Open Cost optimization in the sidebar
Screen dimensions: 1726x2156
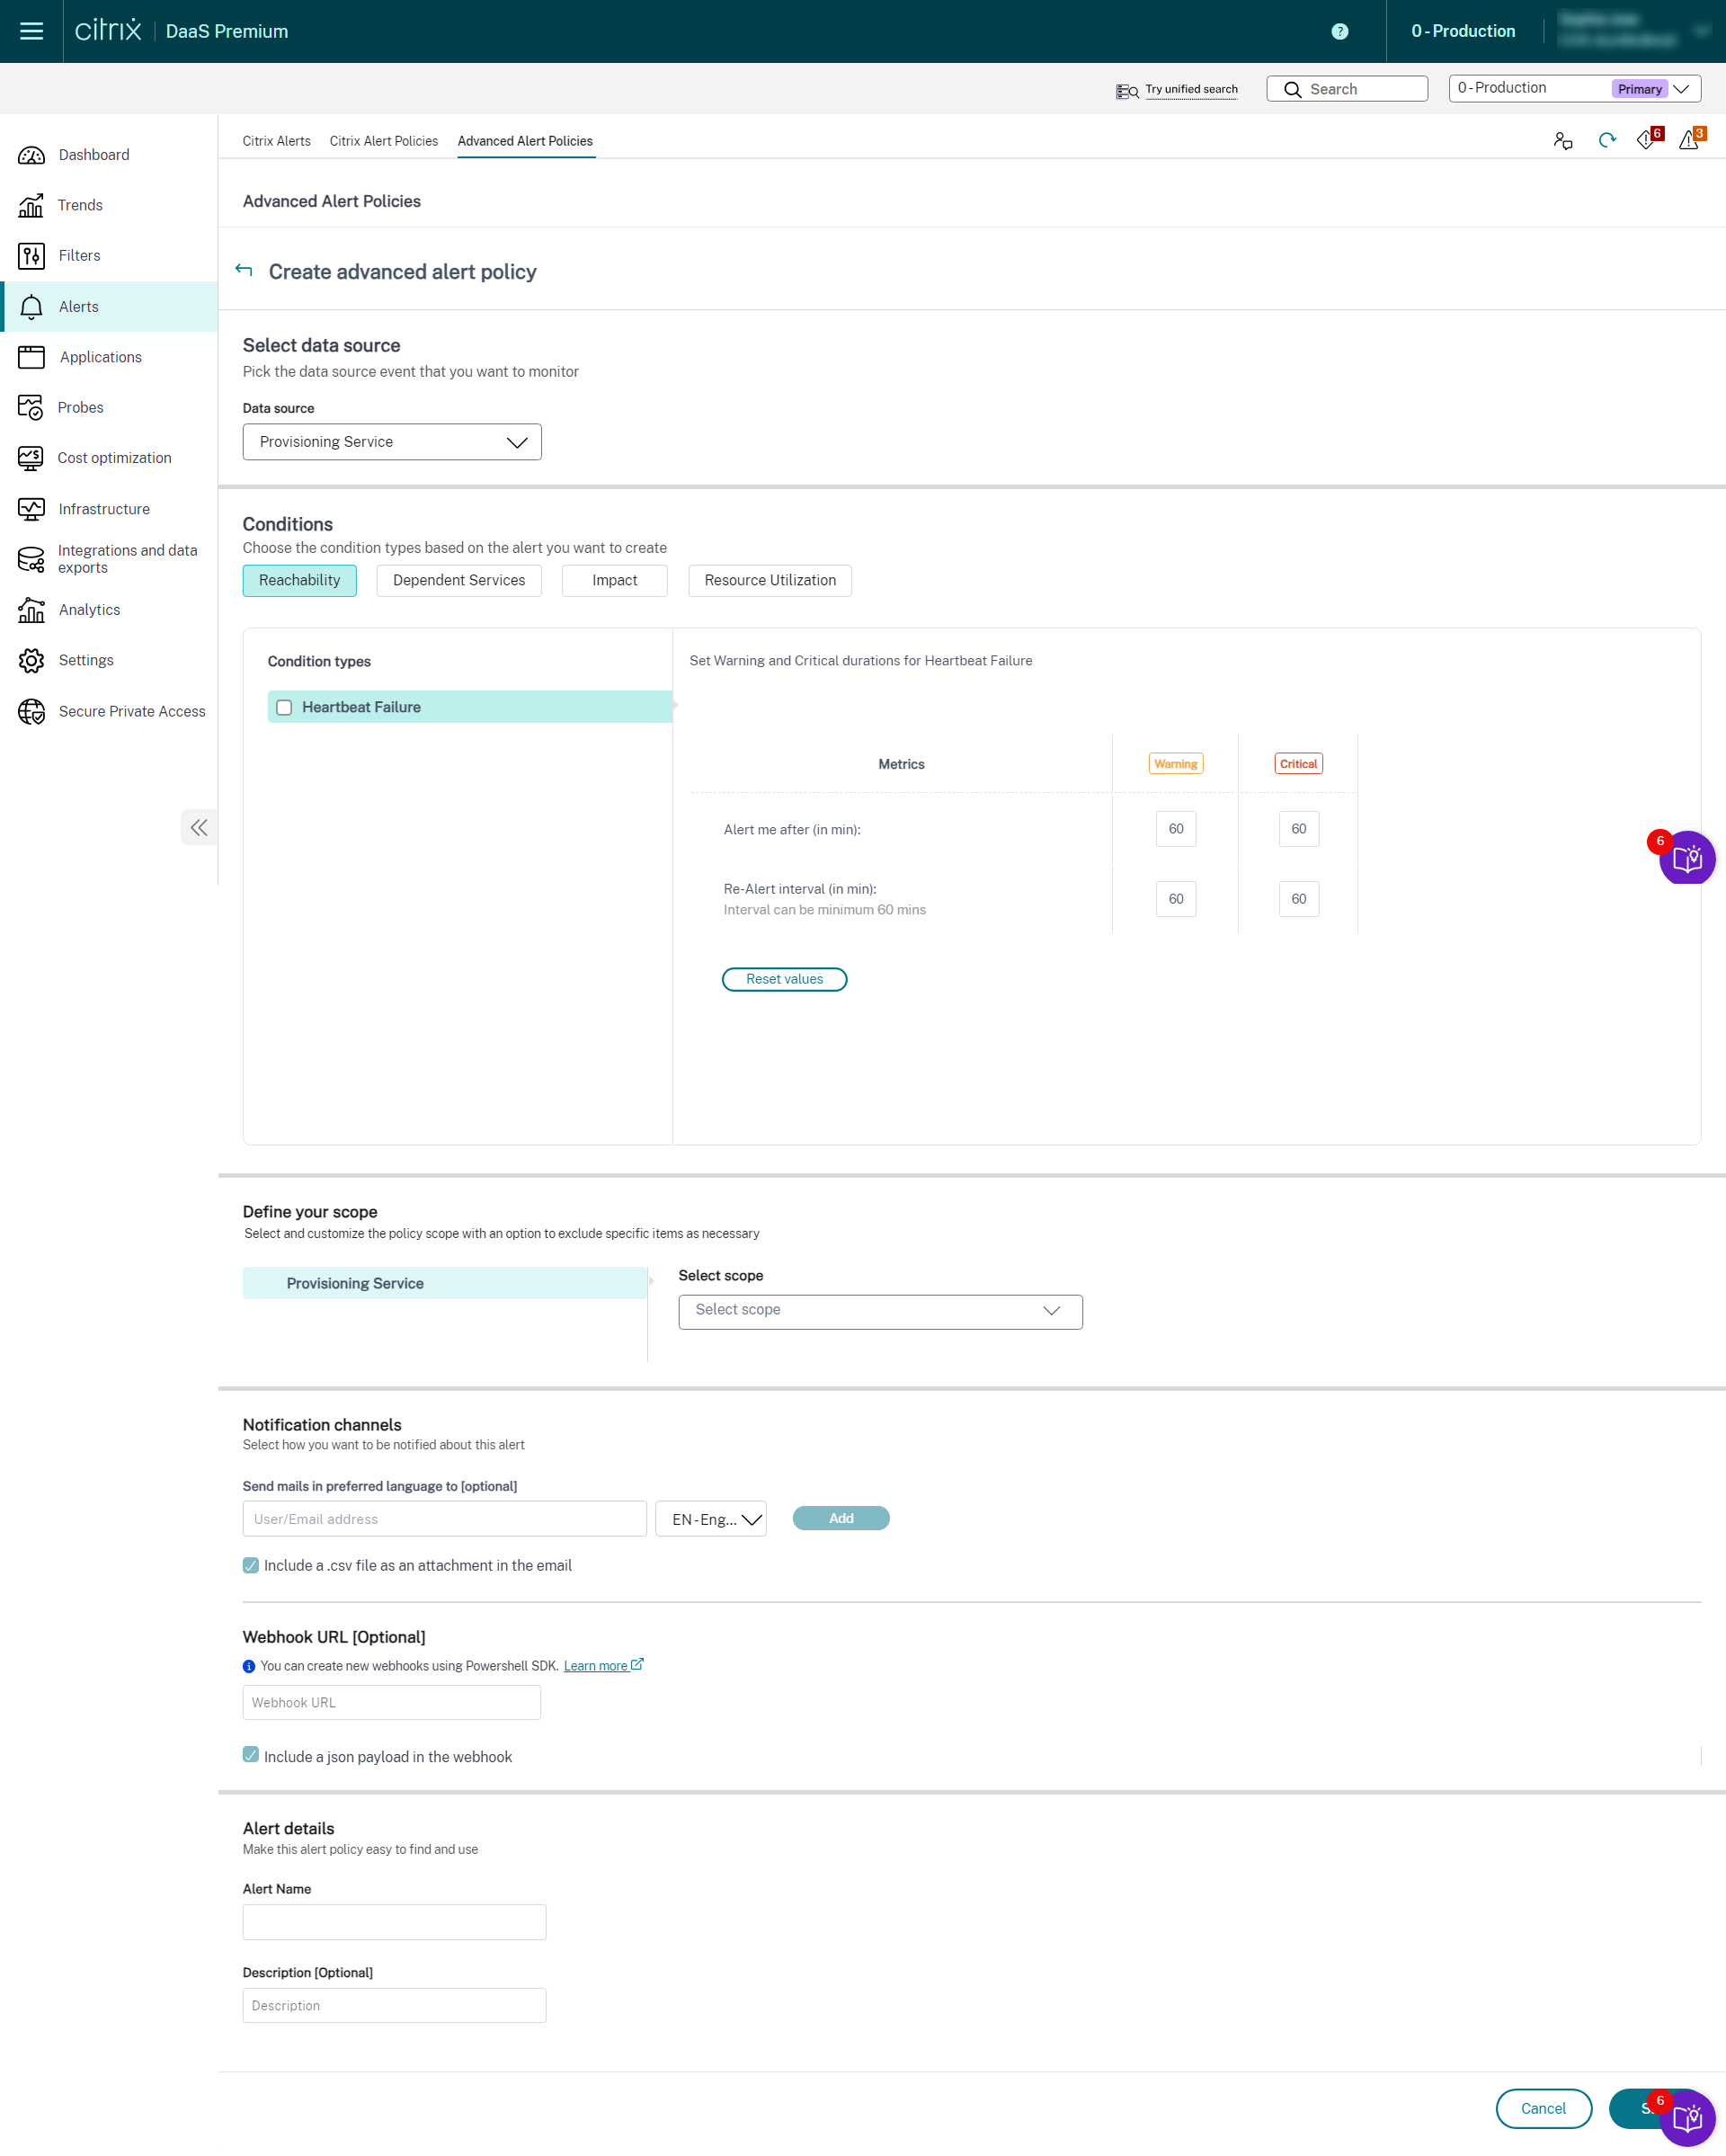[x=114, y=458]
